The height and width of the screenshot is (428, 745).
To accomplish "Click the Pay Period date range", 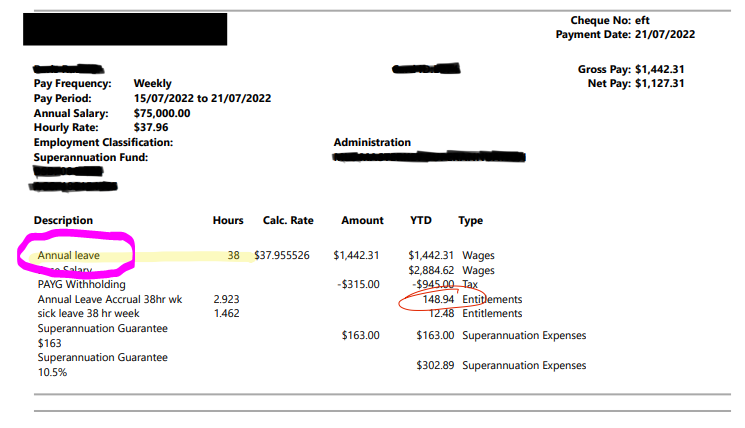I will 202,98.
